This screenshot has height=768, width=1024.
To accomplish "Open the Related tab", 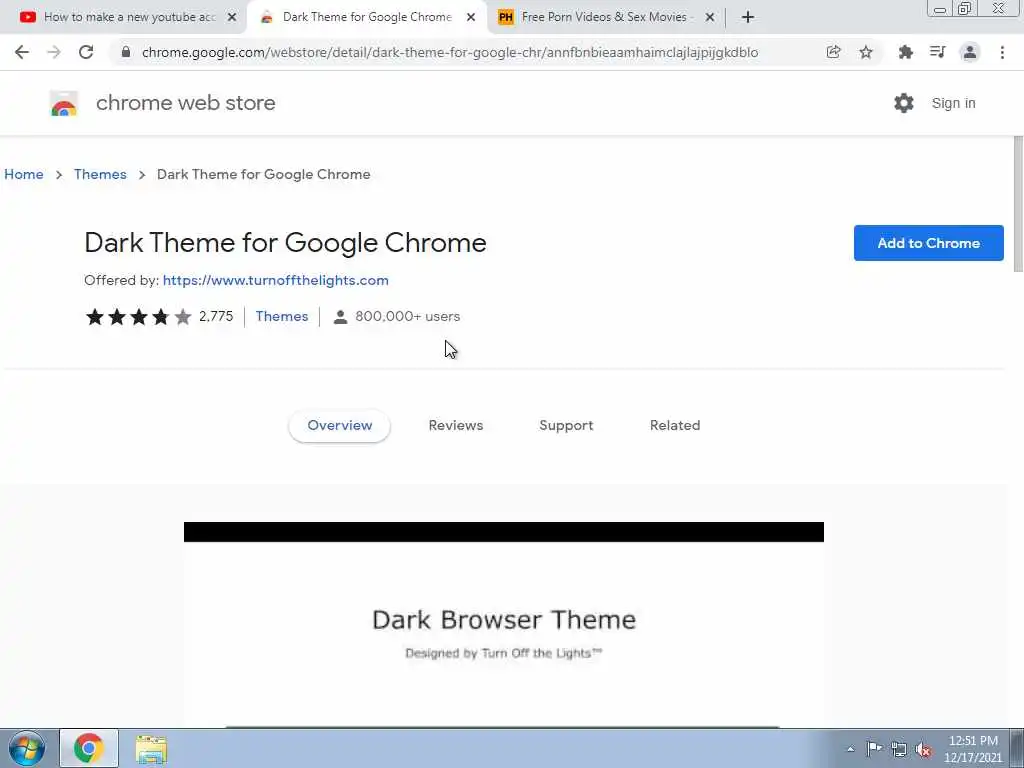I will 675,425.
